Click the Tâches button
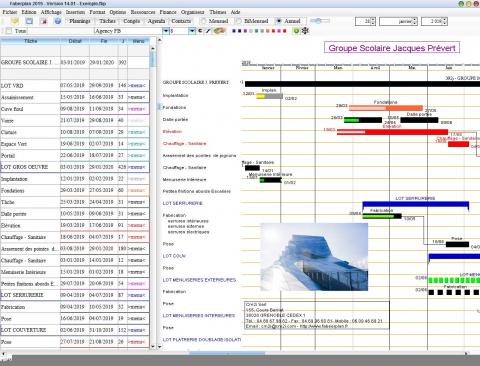Image resolution: width=480 pixels, height=366 pixels. coord(107,21)
